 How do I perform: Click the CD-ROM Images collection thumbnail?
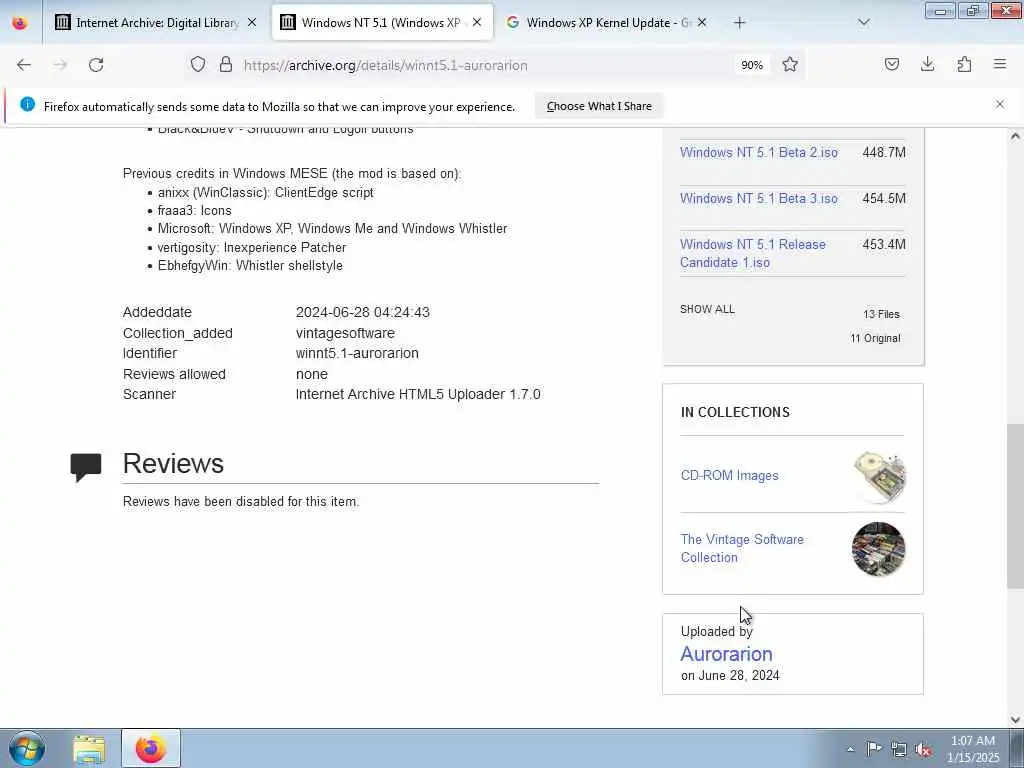click(x=879, y=477)
